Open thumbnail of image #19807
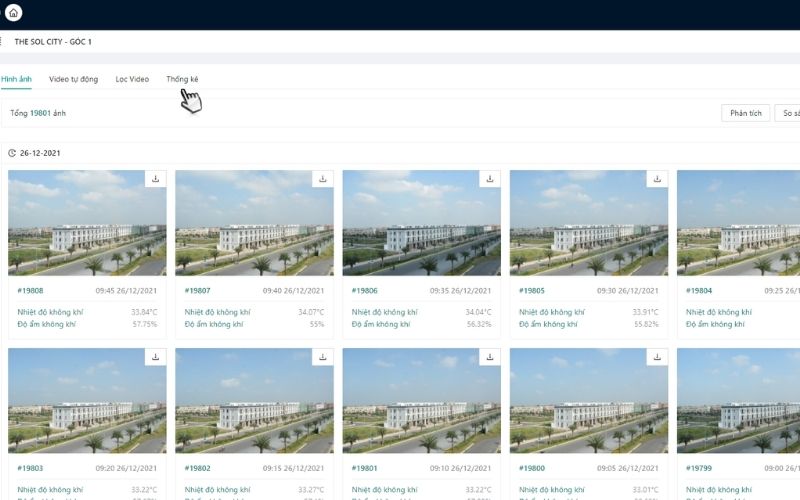 pyautogui.click(x=255, y=223)
